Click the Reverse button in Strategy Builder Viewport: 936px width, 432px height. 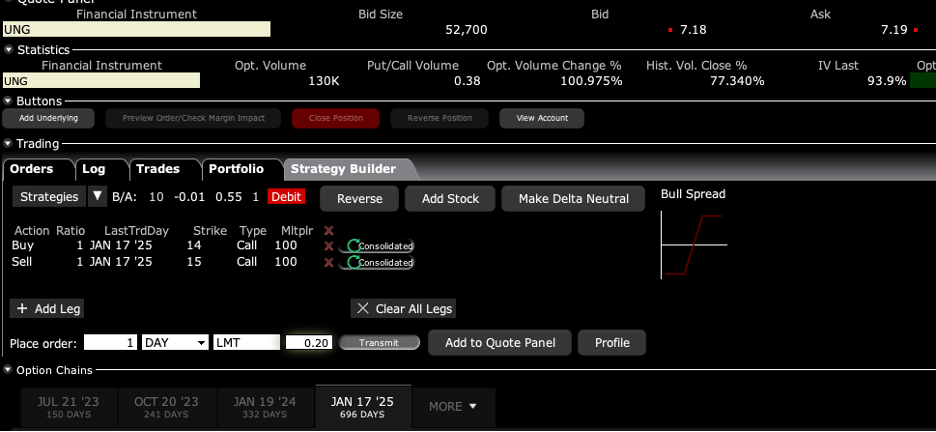[359, 199]
